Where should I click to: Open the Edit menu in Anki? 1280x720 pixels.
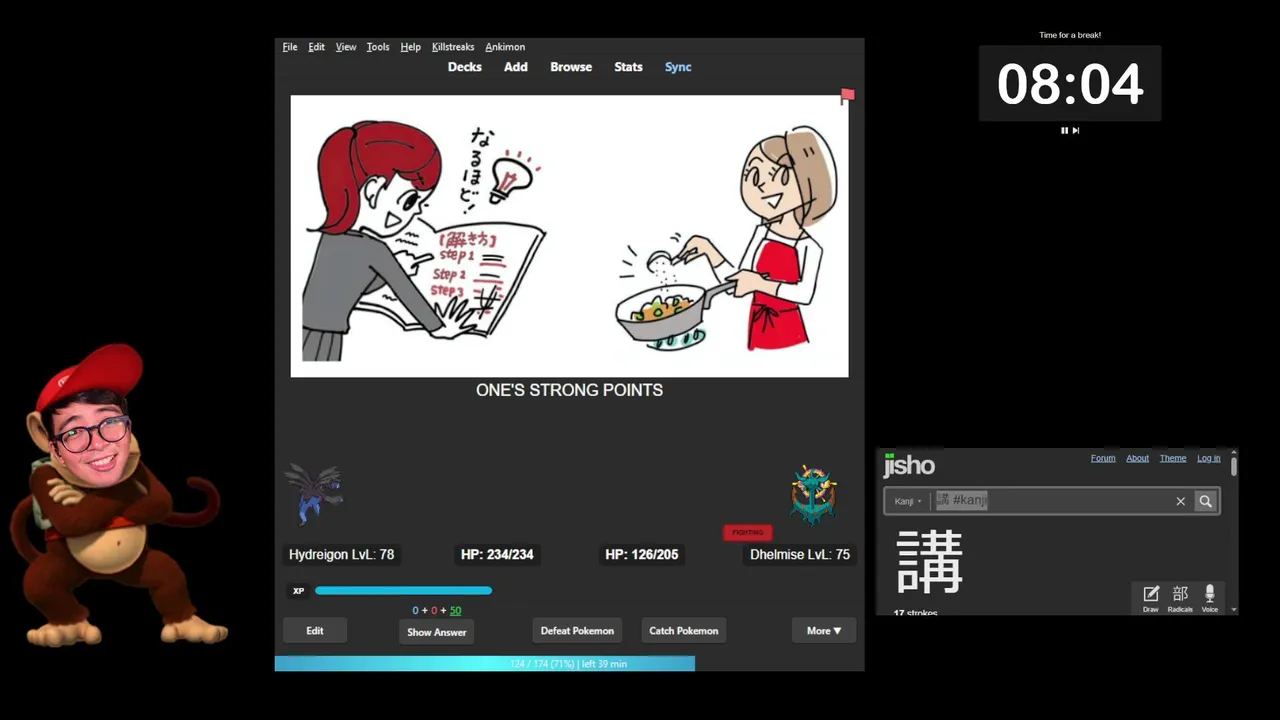coord(316,47)
